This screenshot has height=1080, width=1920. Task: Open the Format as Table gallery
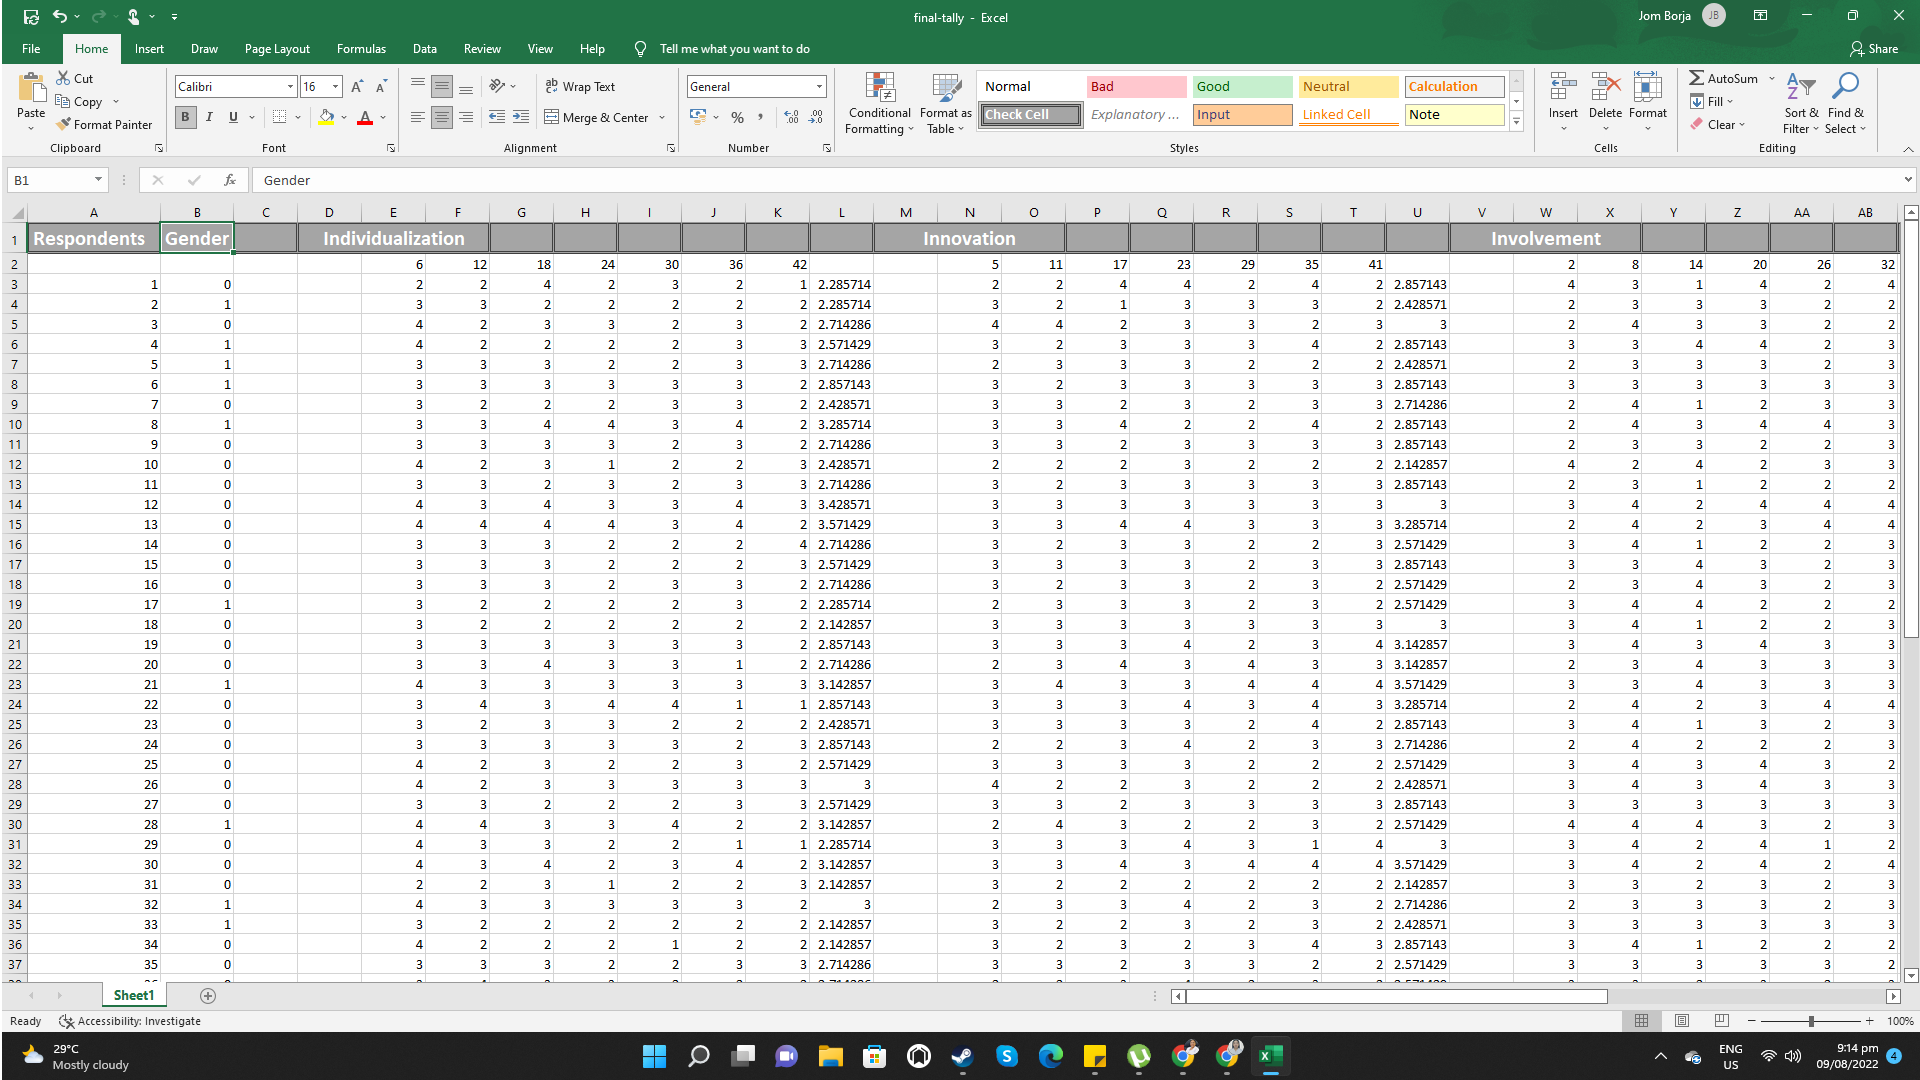point(945,103)
